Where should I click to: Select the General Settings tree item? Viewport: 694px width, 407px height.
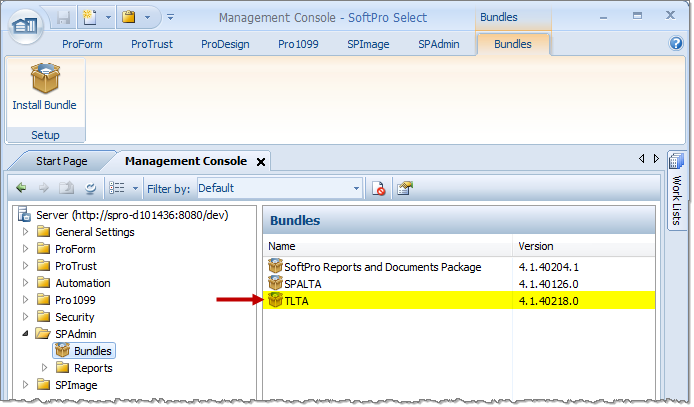[x=95, y=232]
